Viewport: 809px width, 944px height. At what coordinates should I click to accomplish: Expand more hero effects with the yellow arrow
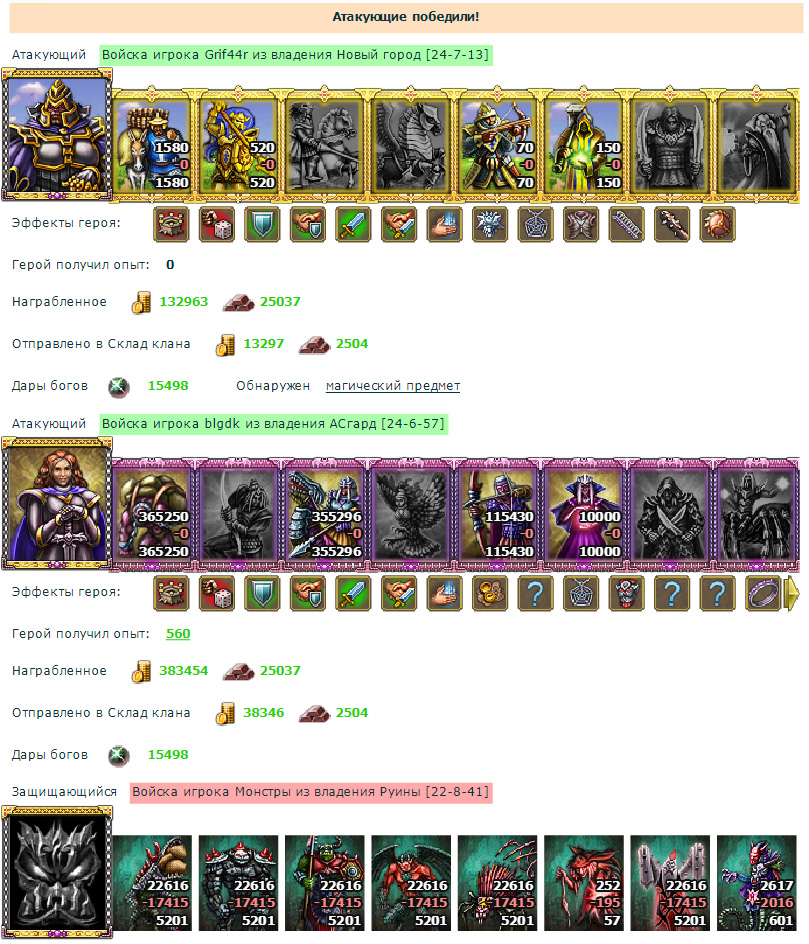click(793, 593)
